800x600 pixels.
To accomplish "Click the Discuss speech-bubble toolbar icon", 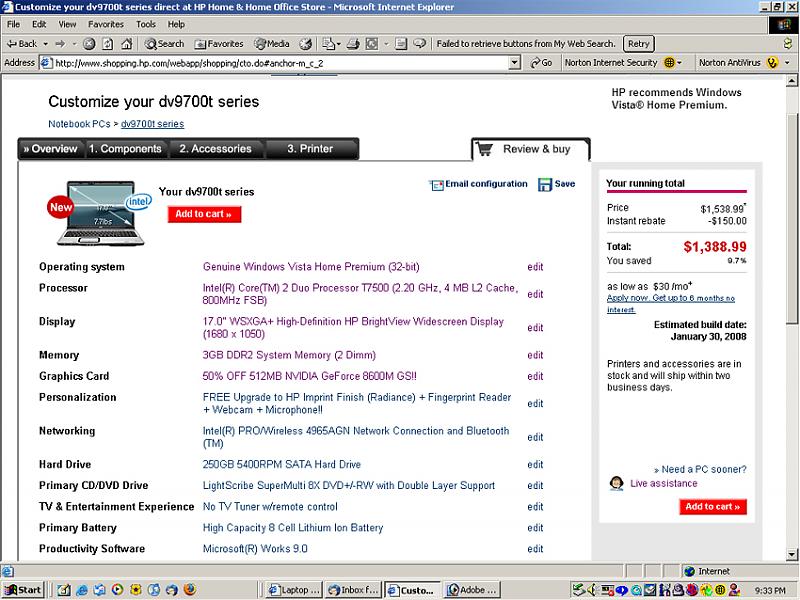I will pos(419,44).
